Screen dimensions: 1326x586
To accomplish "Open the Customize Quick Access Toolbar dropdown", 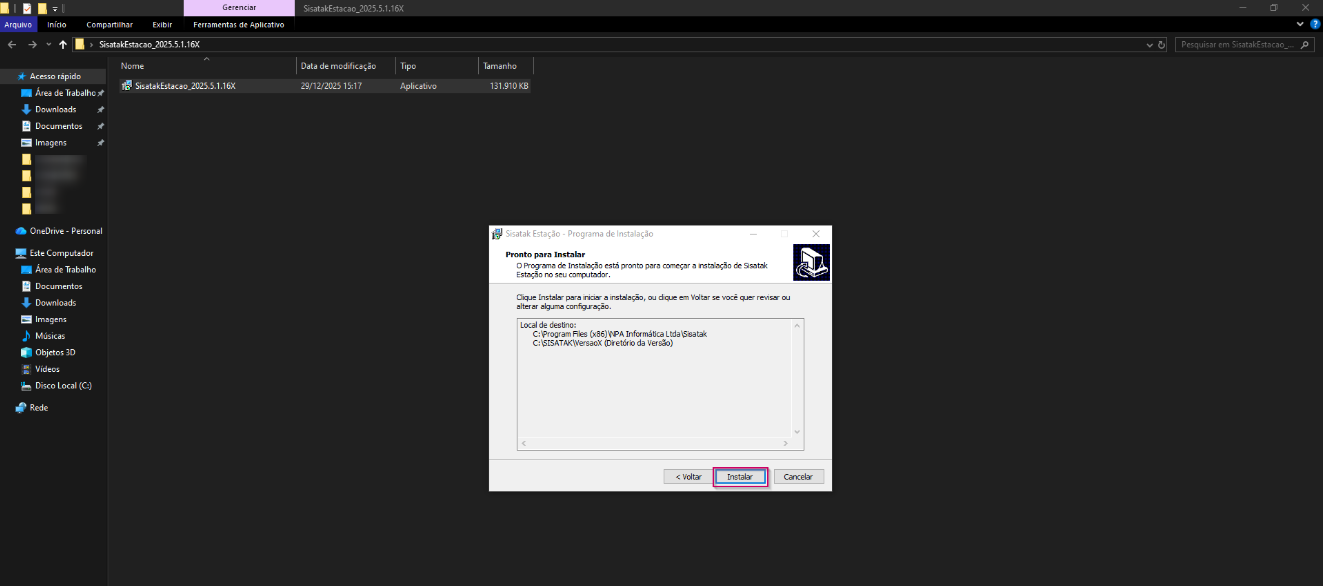I will coord(55,8).
